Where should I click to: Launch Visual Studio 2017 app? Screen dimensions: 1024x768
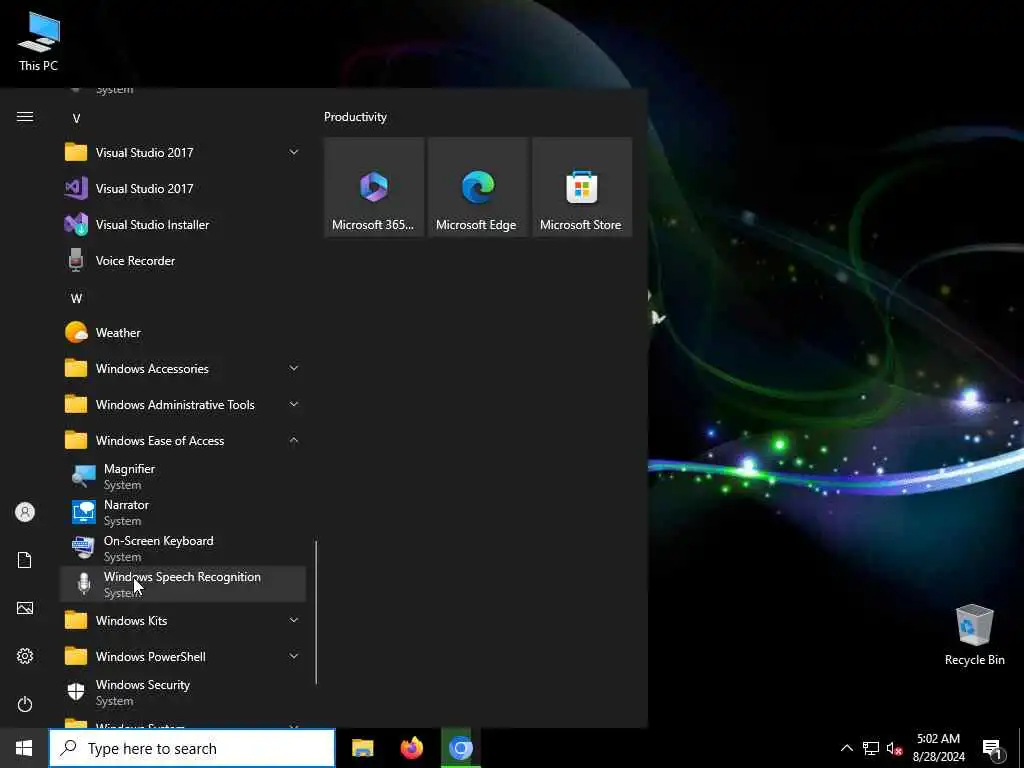(182, 189)
